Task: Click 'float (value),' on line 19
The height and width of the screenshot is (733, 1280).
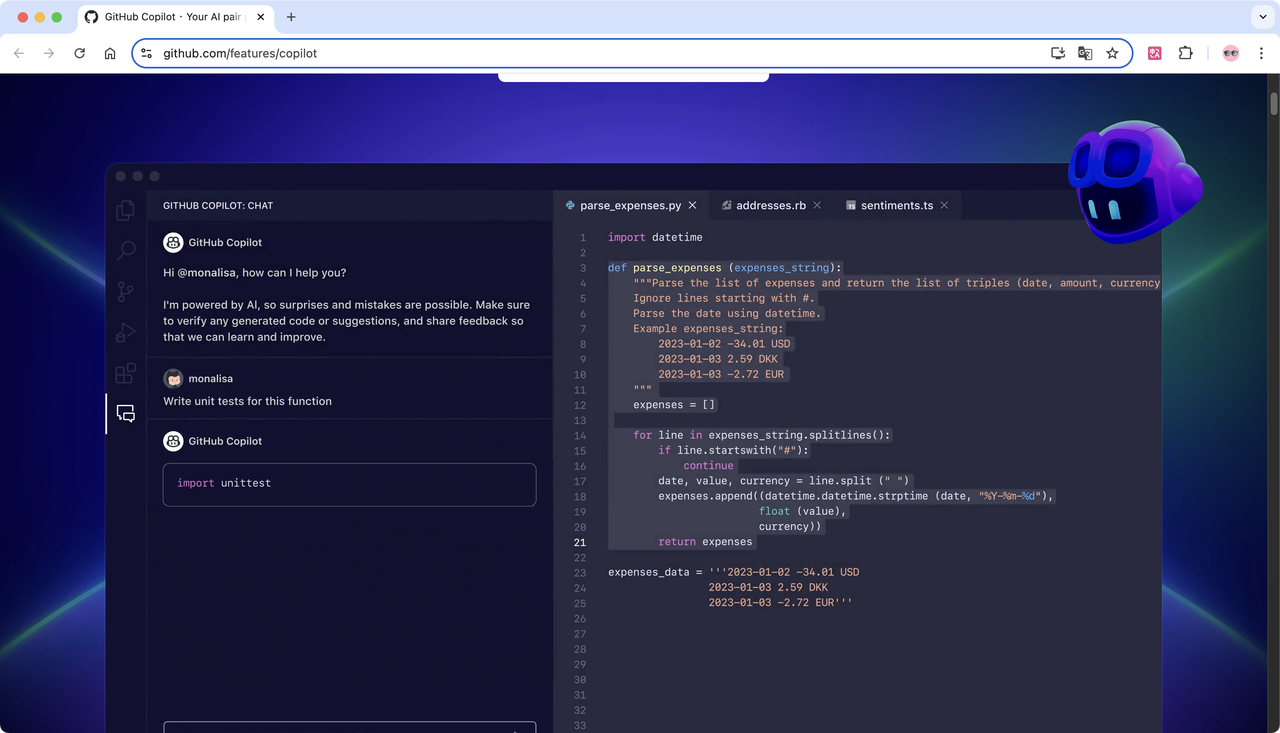Action: [x=803, y=511]
